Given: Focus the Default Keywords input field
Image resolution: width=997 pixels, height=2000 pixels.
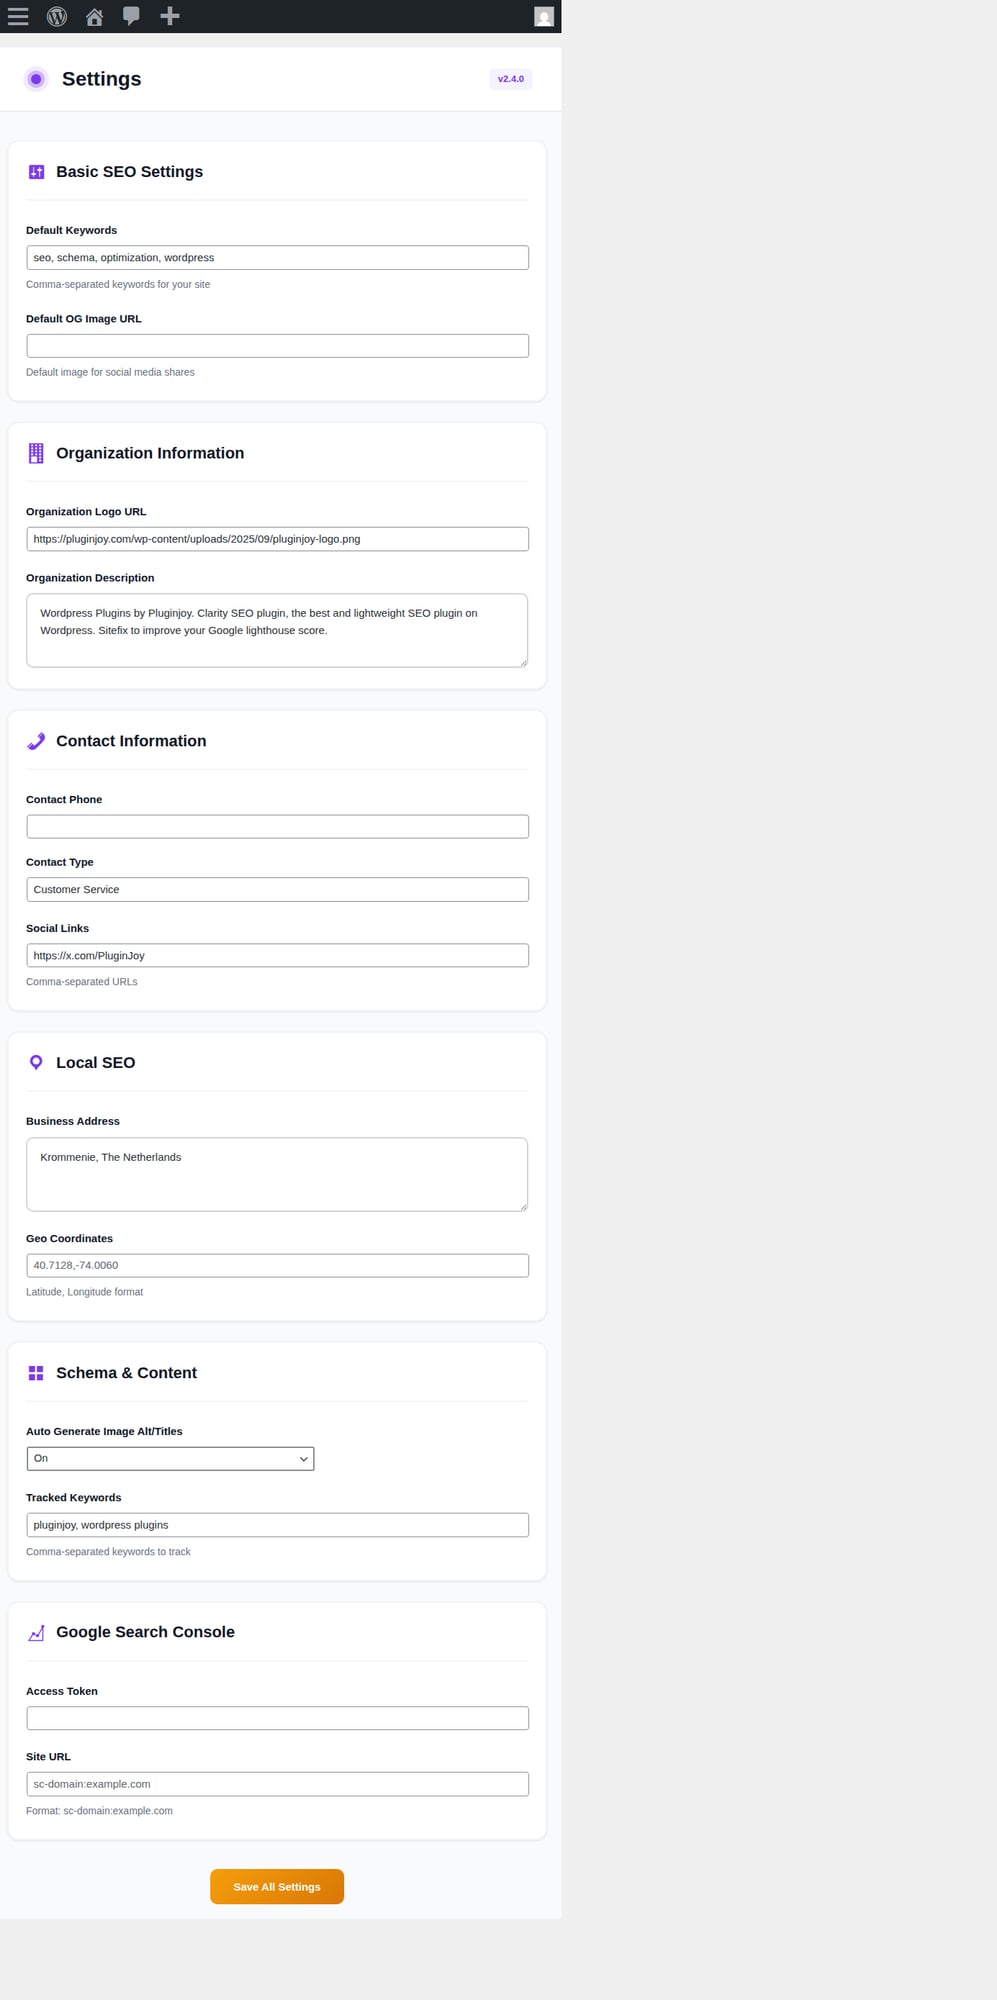Looking at the screenshot, I should [x=277, y=258].
